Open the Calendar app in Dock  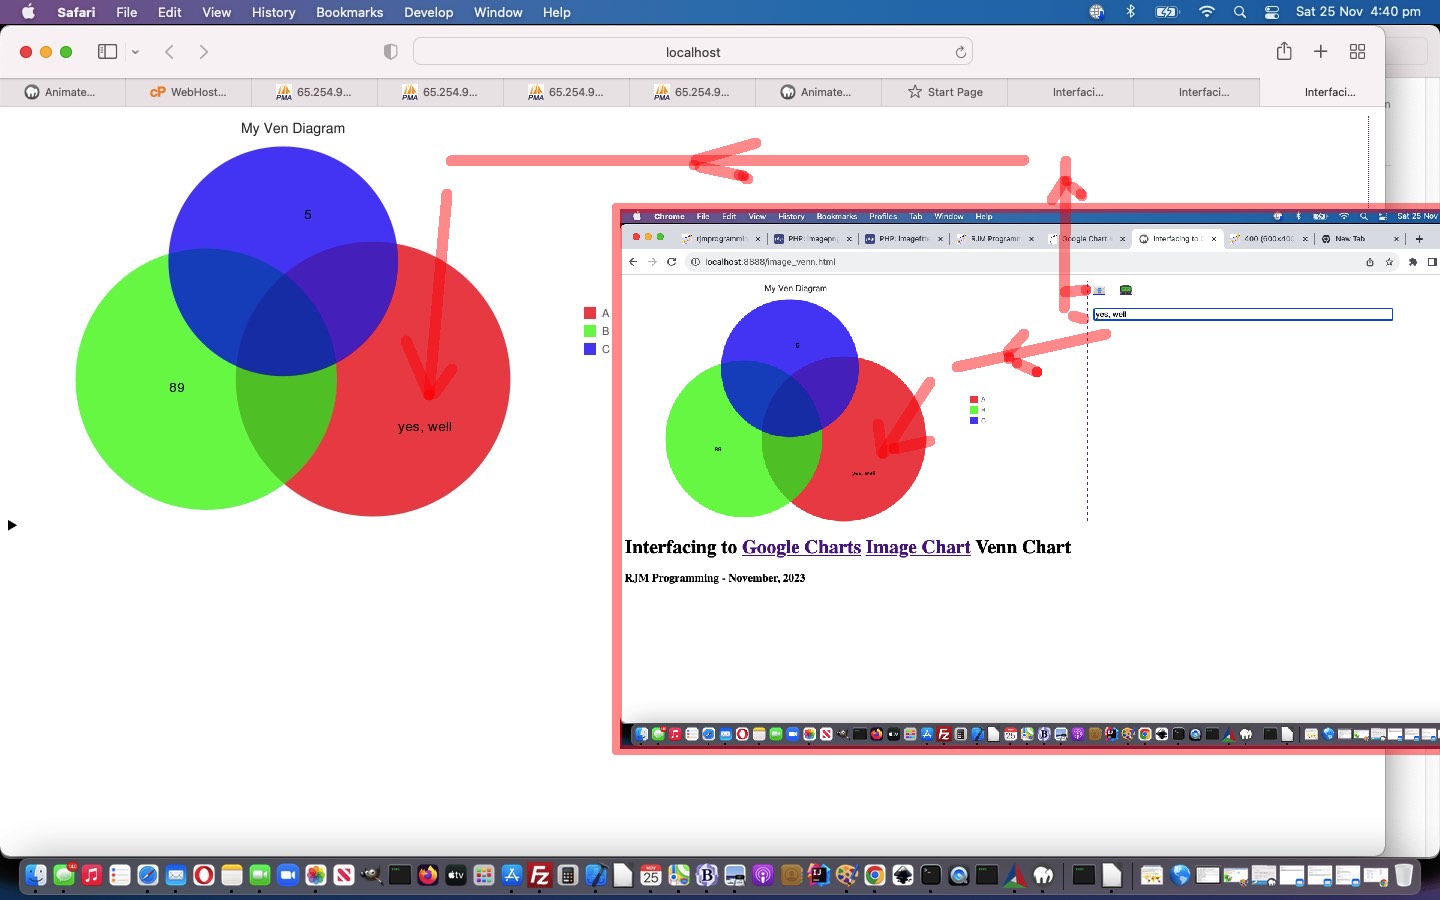point(651,876)
